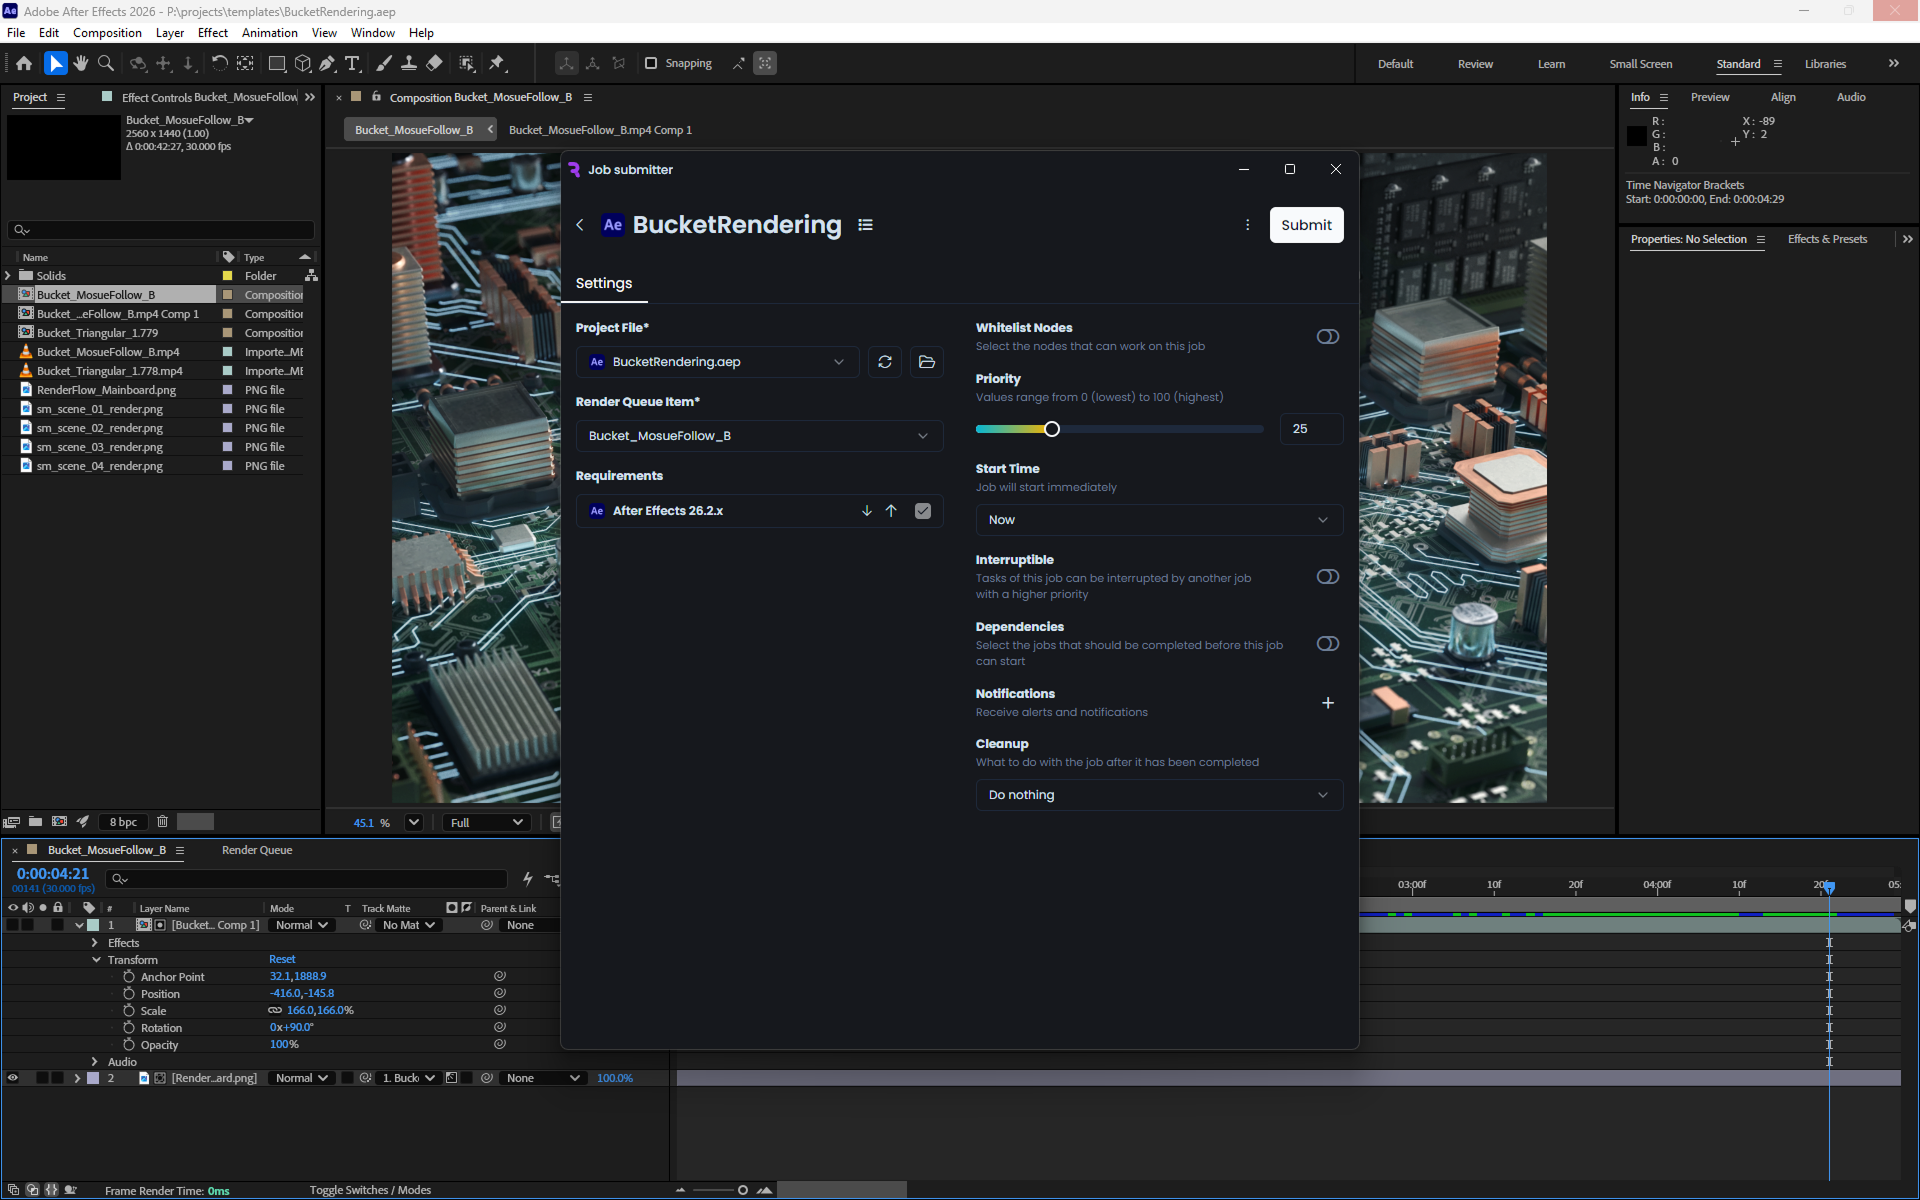Open the Effects & Presets tab

(1827, 239)
